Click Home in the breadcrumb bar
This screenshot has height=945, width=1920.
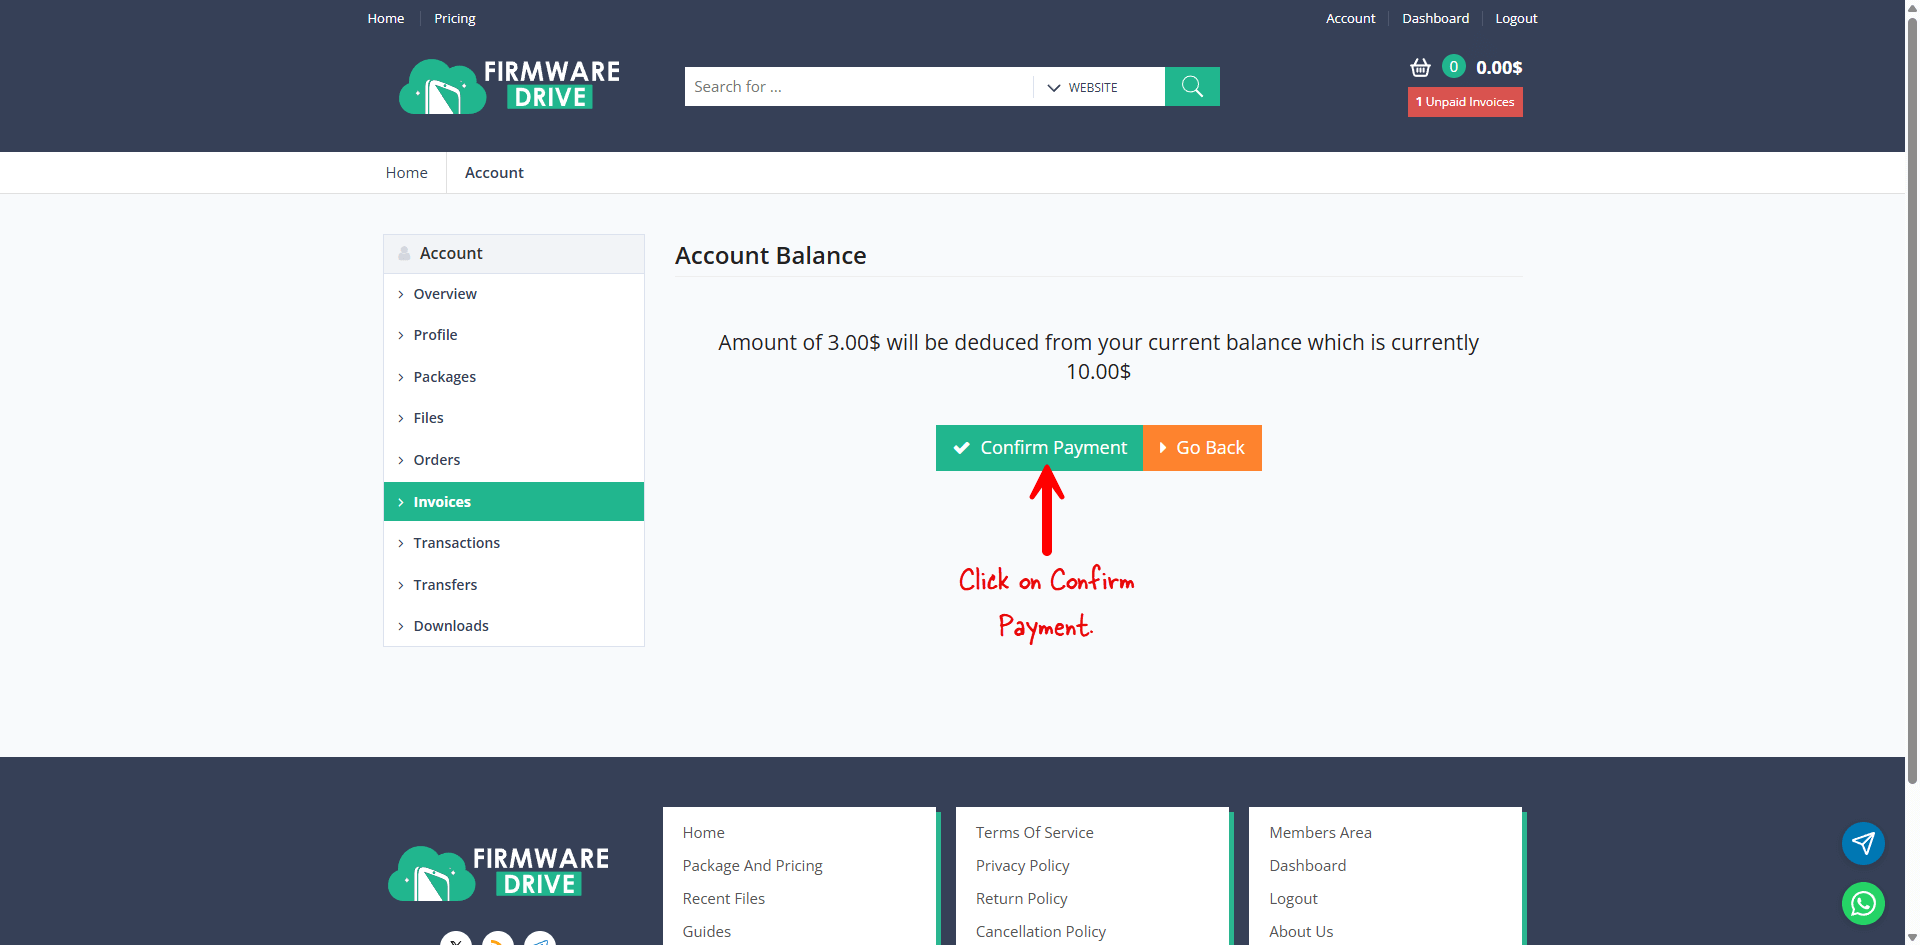point(406,173)
